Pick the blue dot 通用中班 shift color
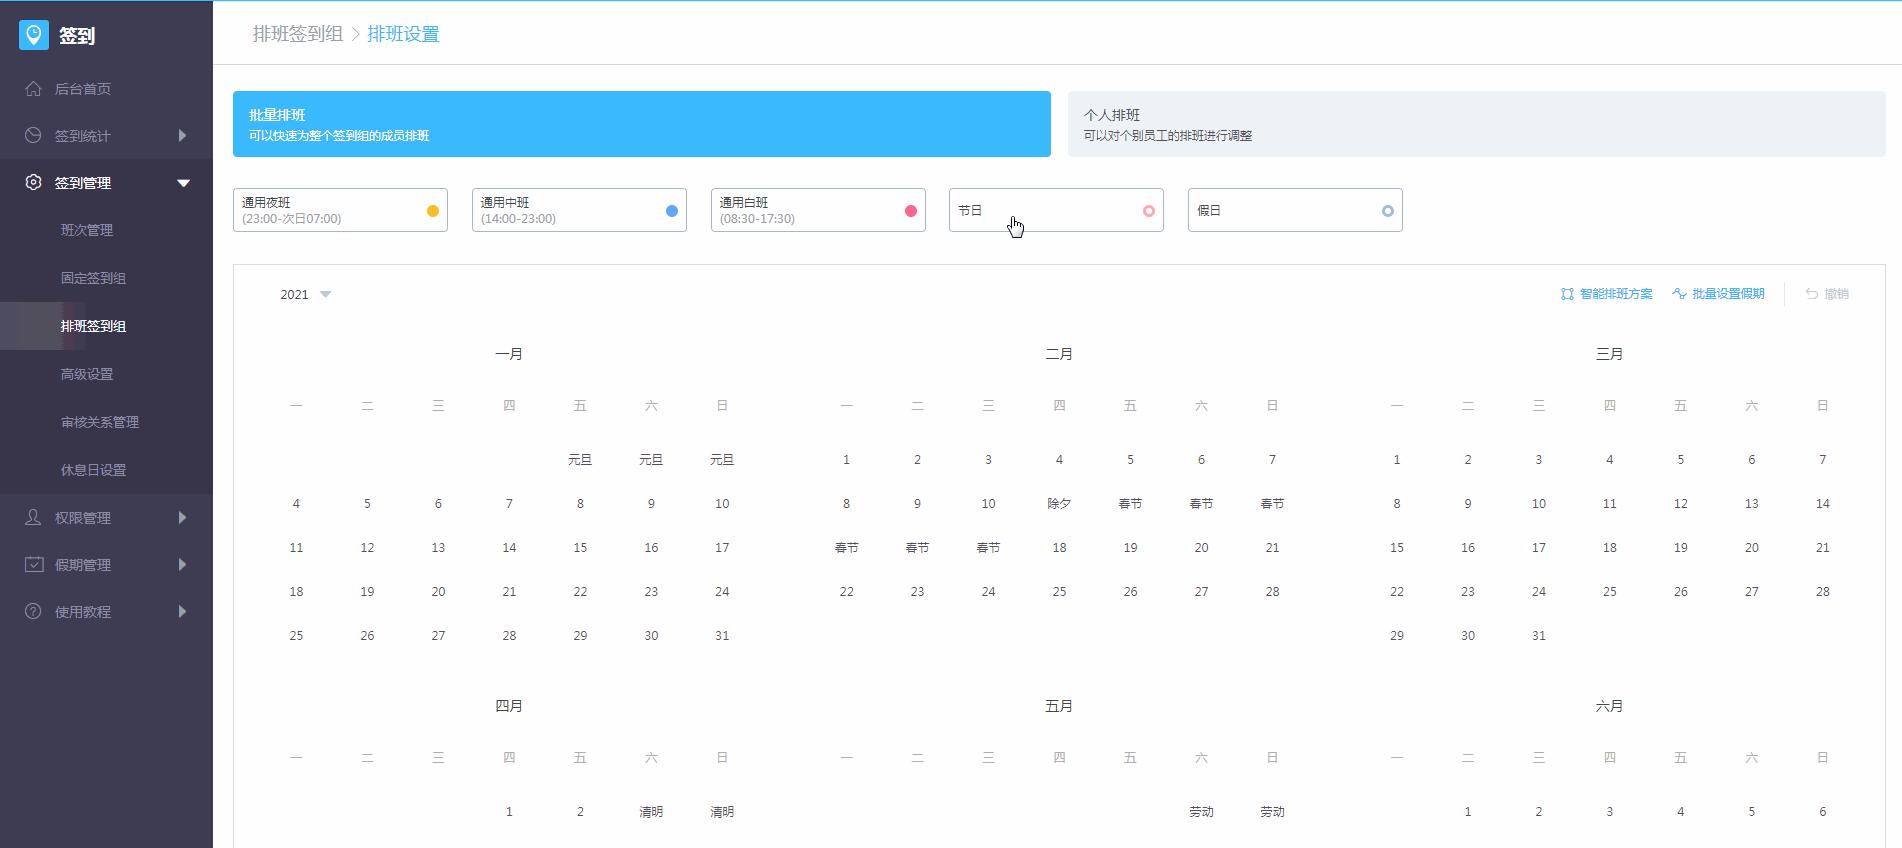1902x848 pixels. click(671, 211)
